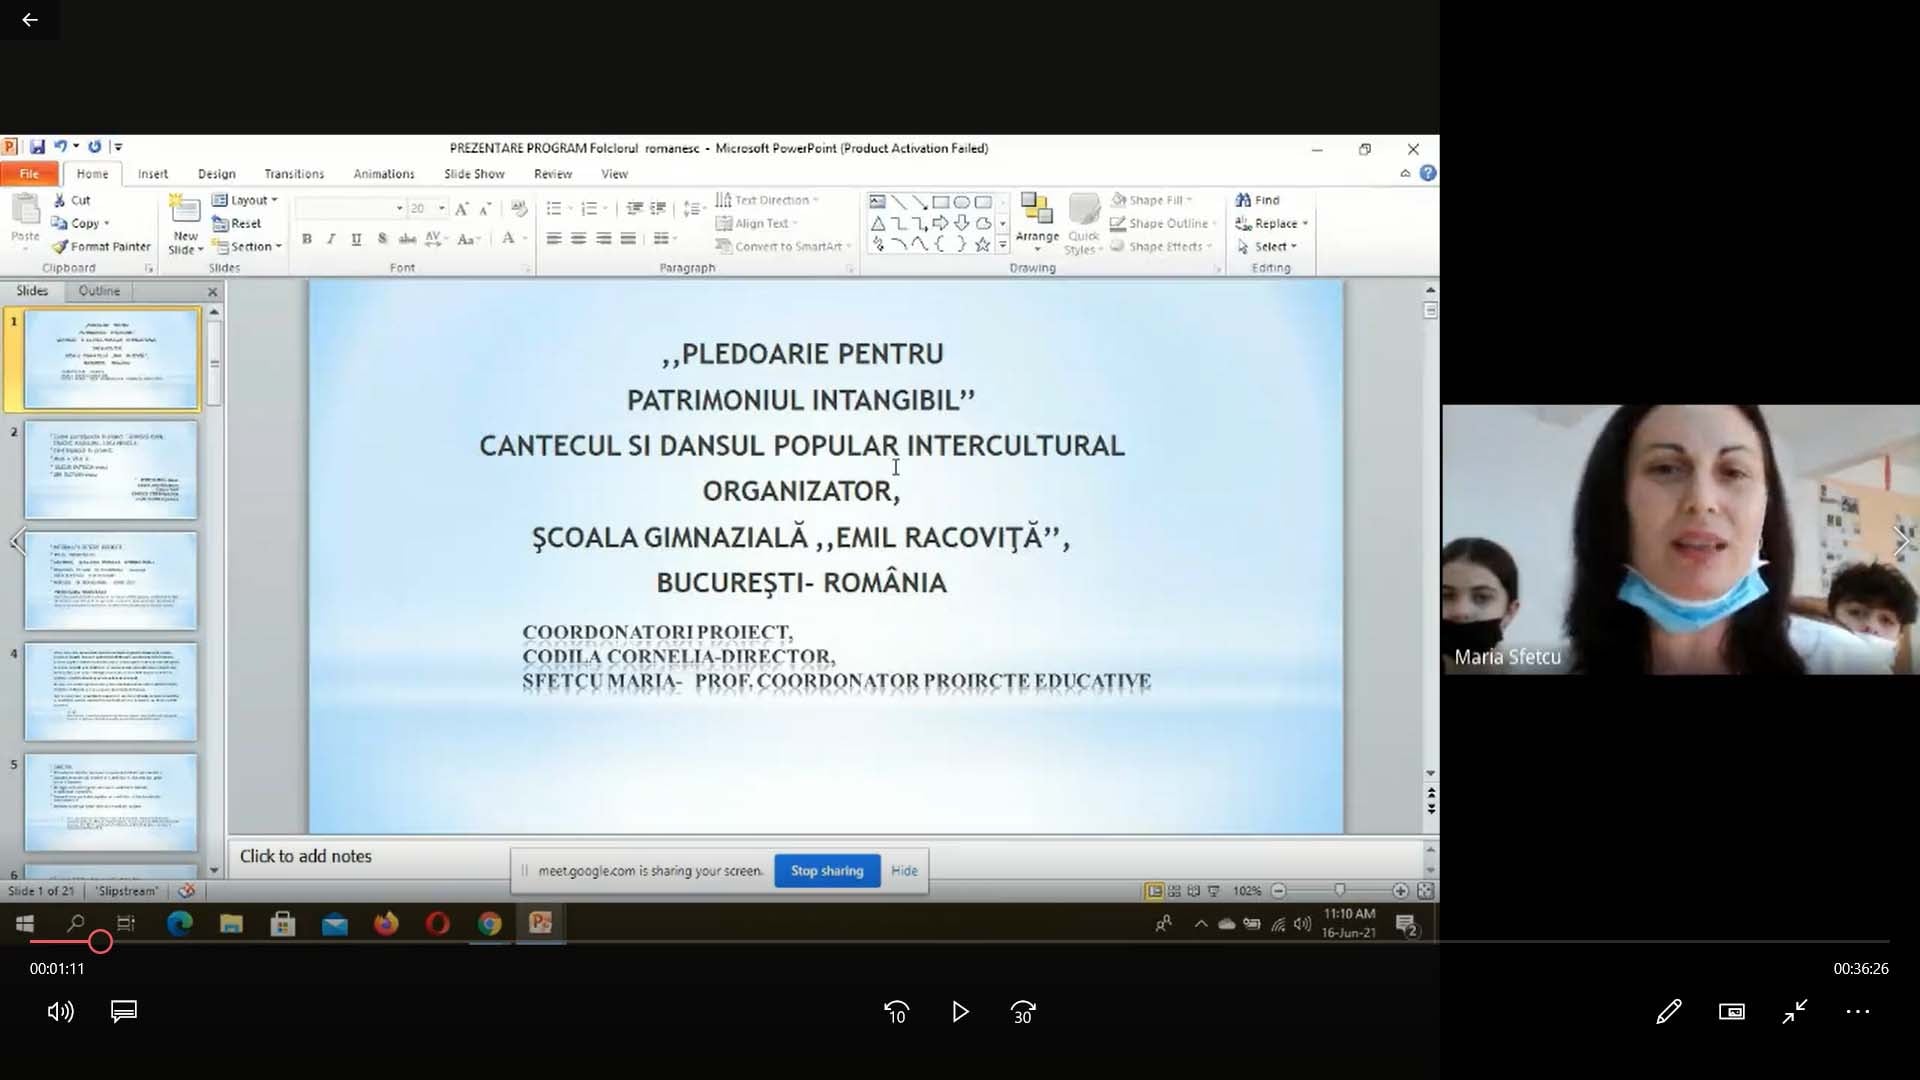Open the font name combo box dropdown
This screenshot has width=1920, height=1080.
point(400,208)
